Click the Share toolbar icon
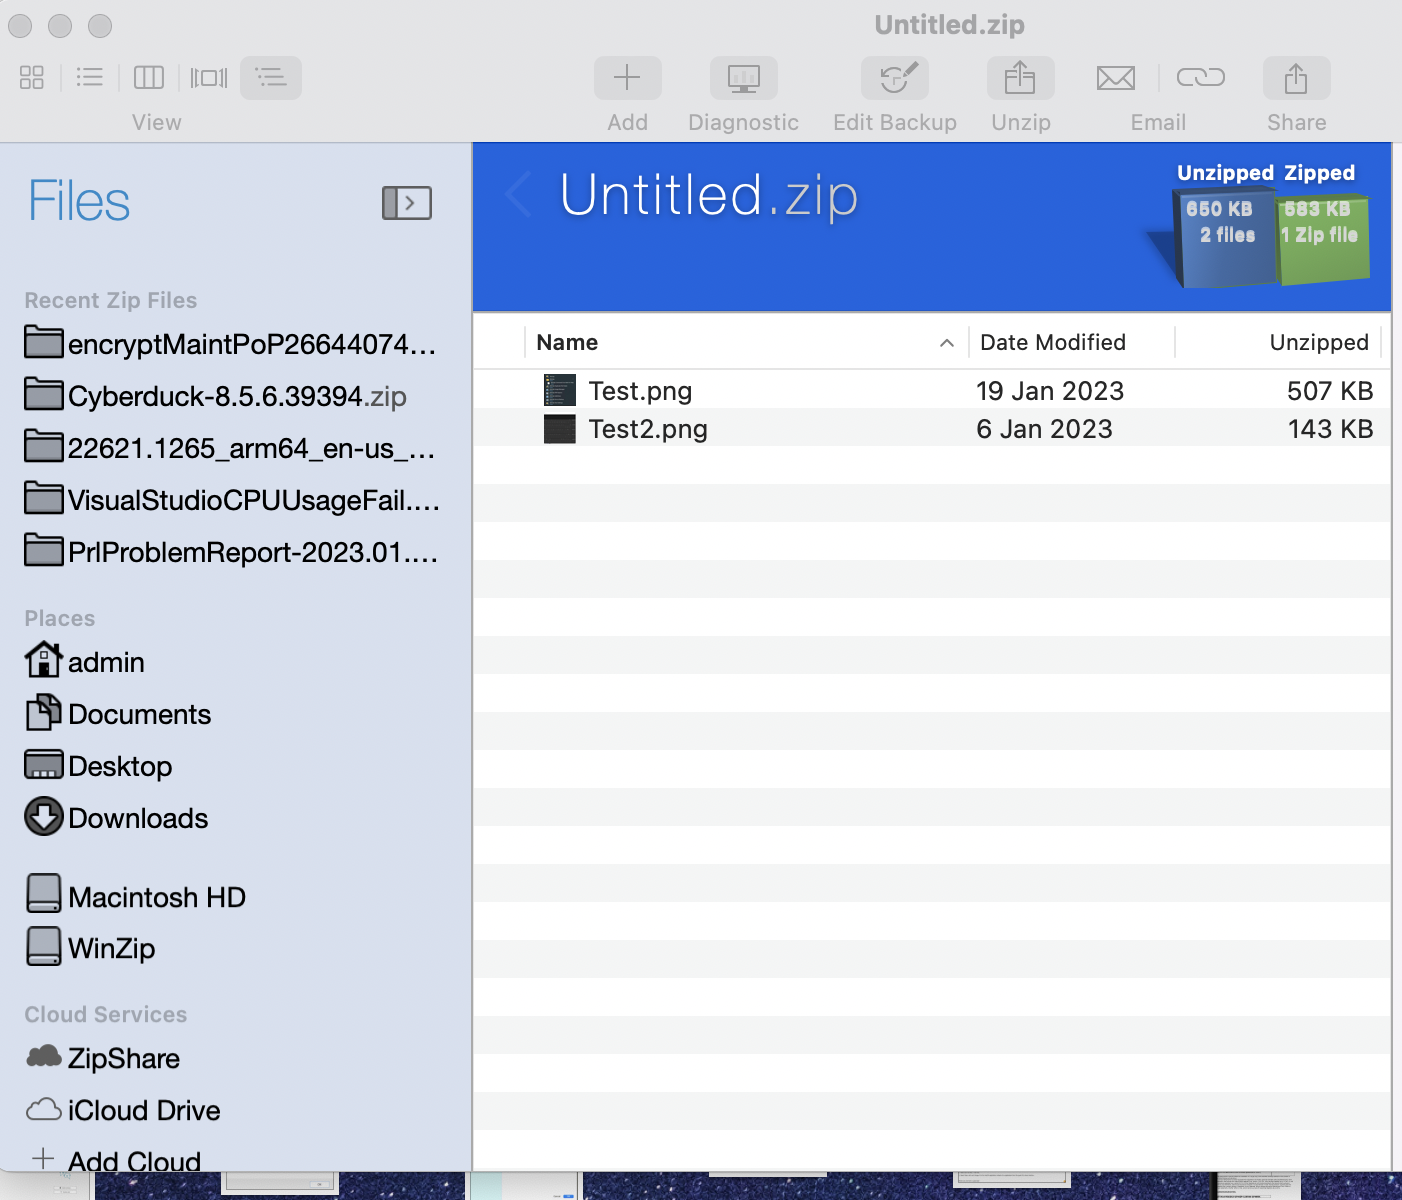1402x1200 pixels. click(x=1296, y=78)
